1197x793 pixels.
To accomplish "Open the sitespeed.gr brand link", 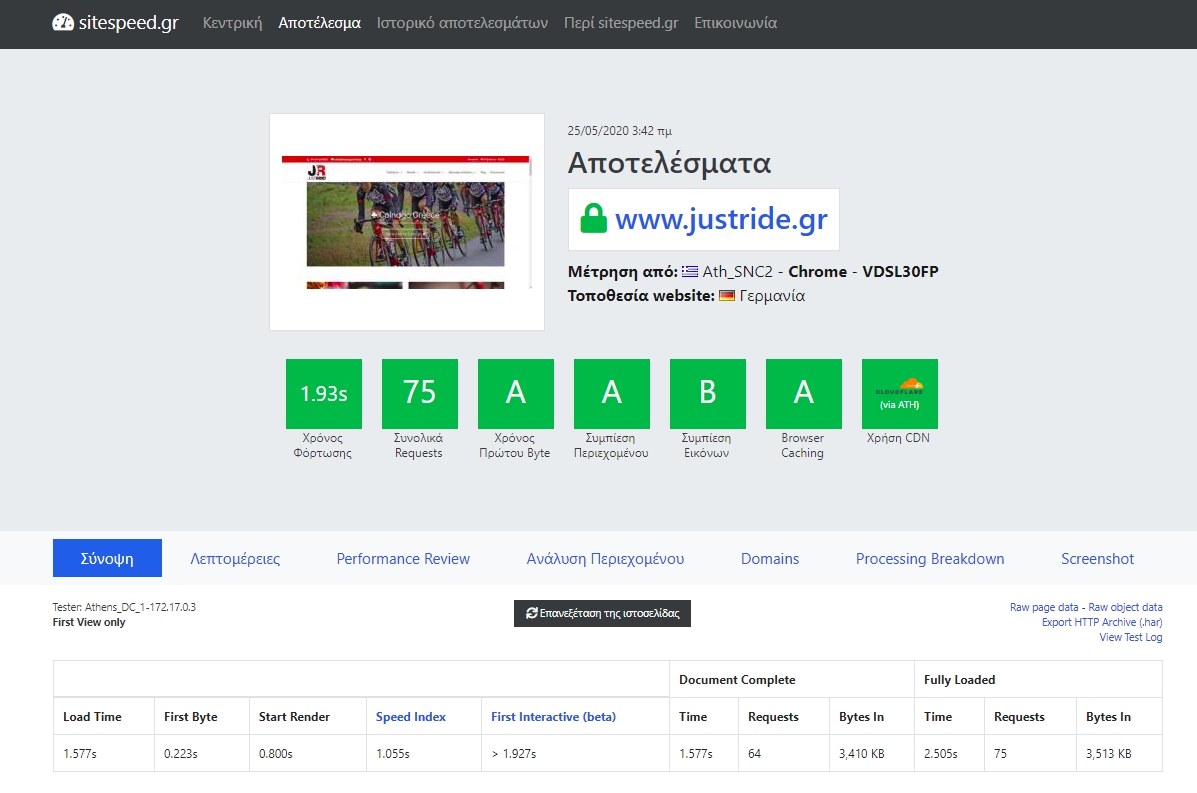I will click(x=115, y=23).
